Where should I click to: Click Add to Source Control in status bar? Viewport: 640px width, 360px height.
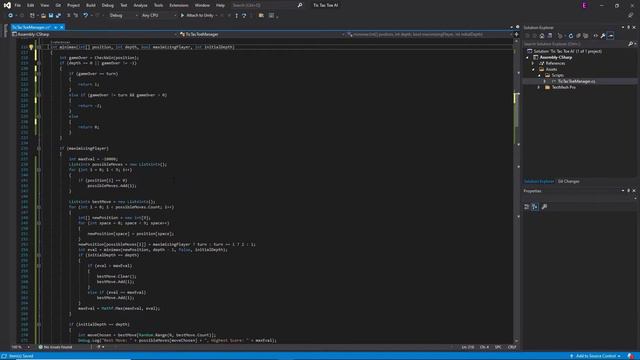tap(596, 356)
